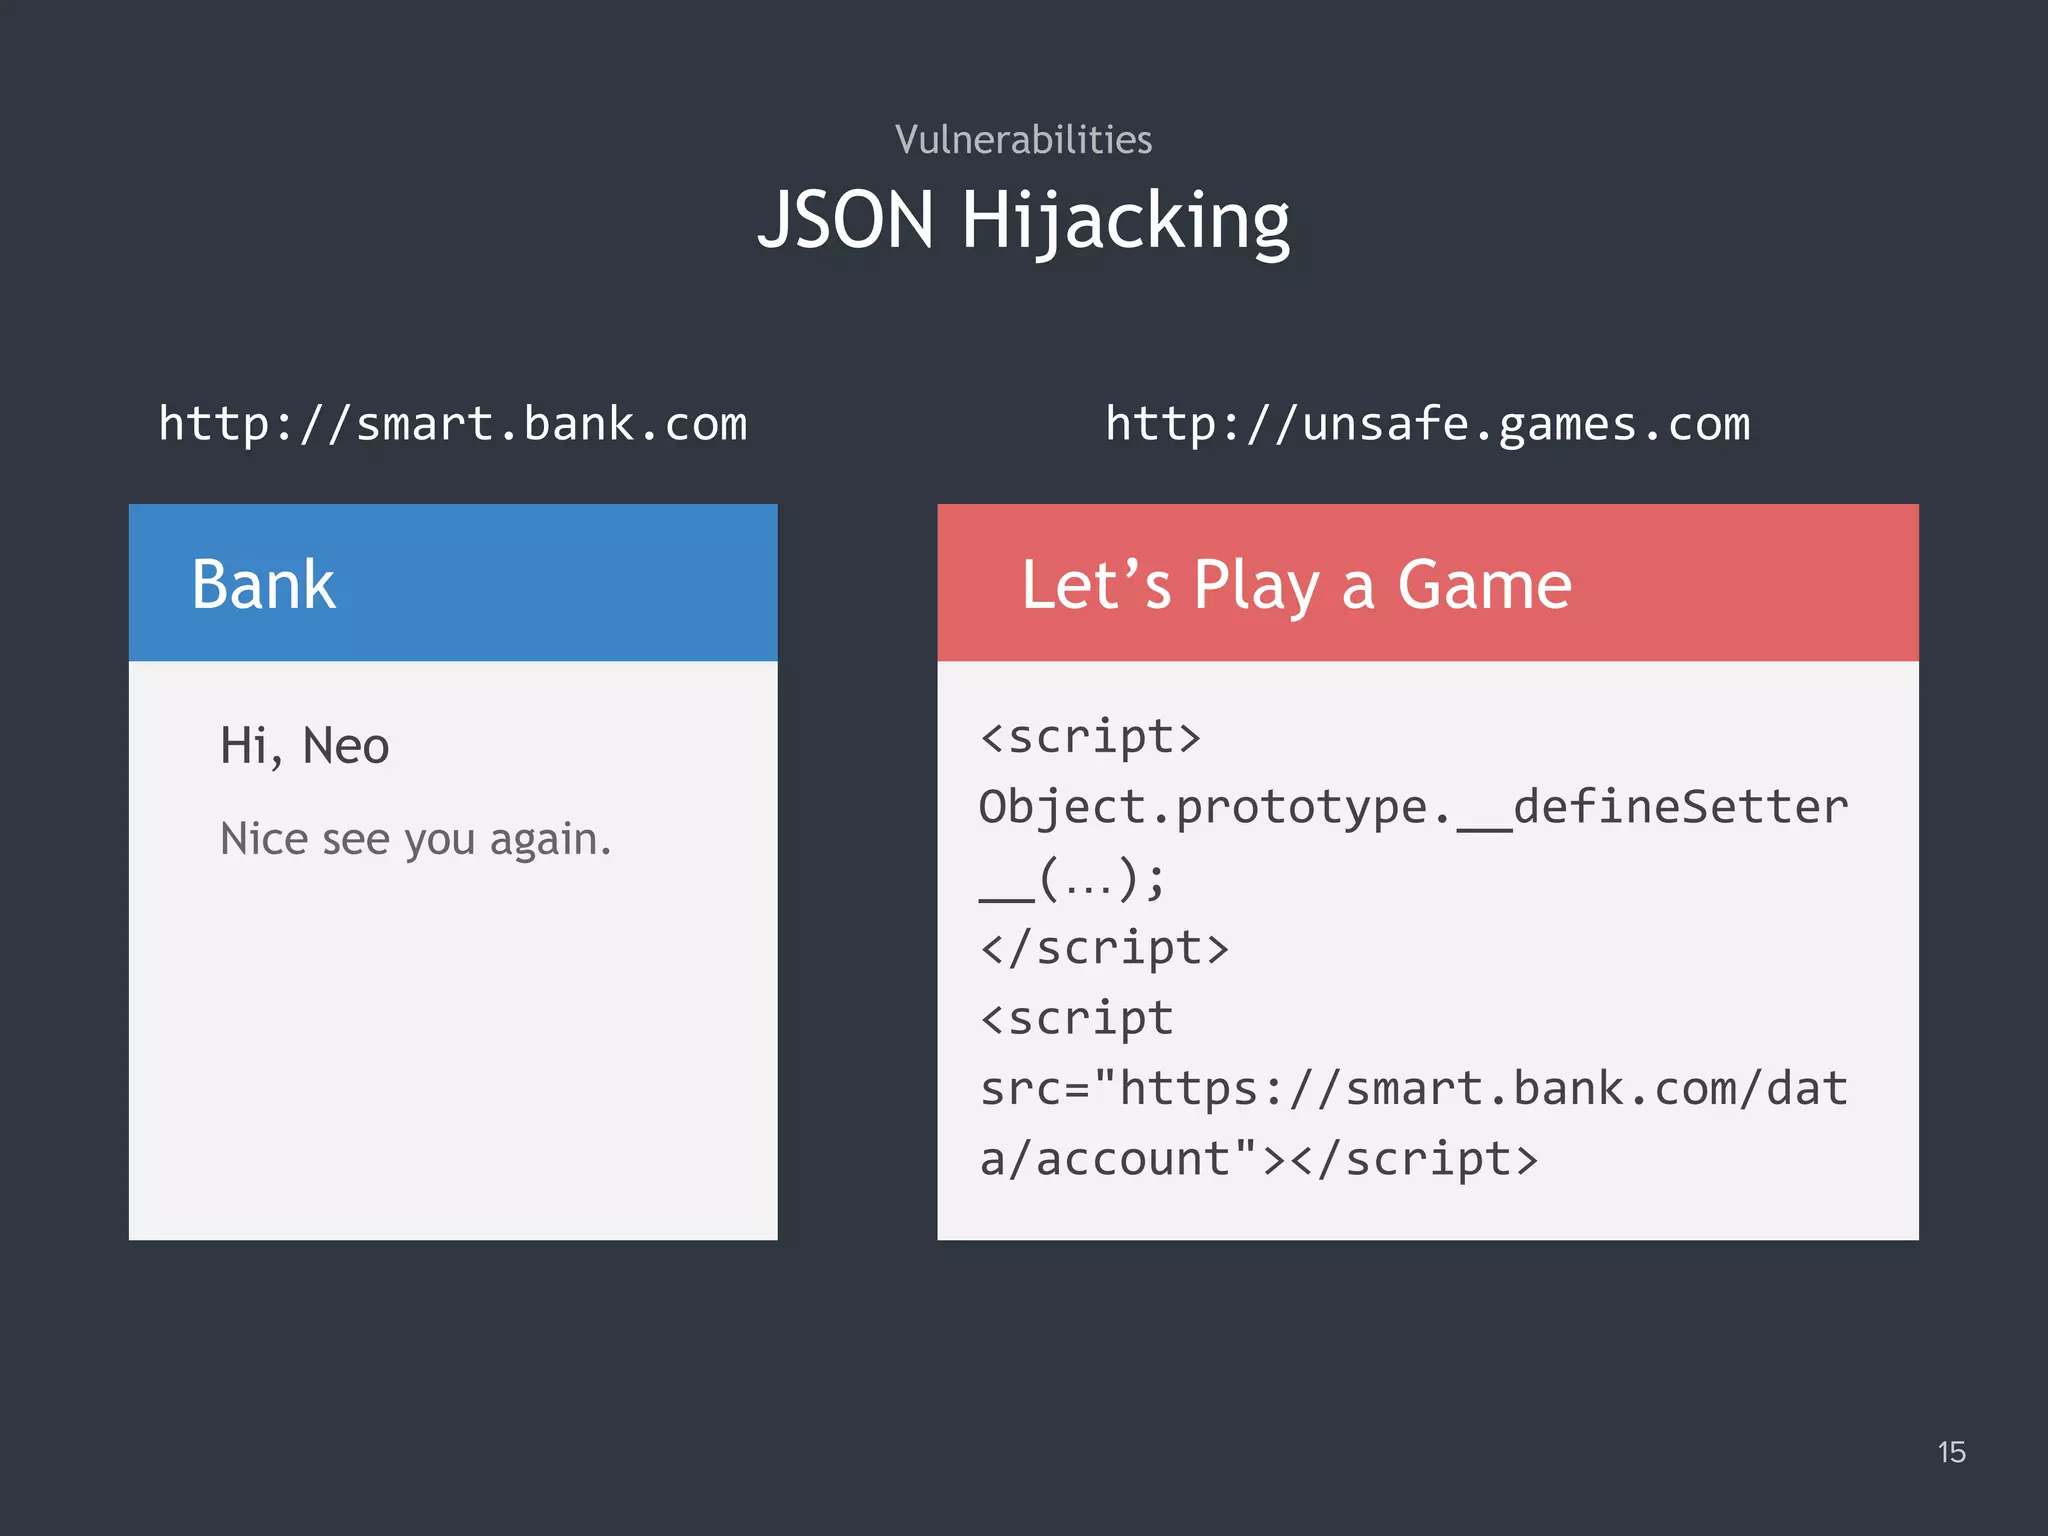
Task: Click the http://smart.bank.com URL label
Action: pyautogui.click(x=453, y=424)
